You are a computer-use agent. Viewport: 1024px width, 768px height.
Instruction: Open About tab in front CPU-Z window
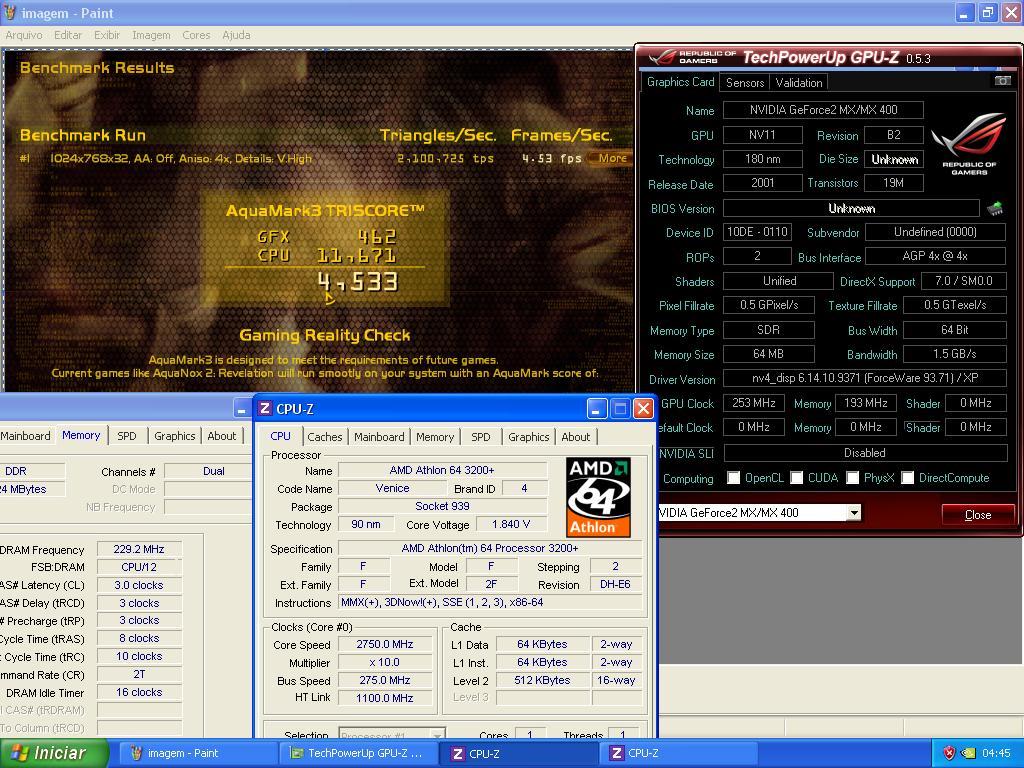click(575, 437)
